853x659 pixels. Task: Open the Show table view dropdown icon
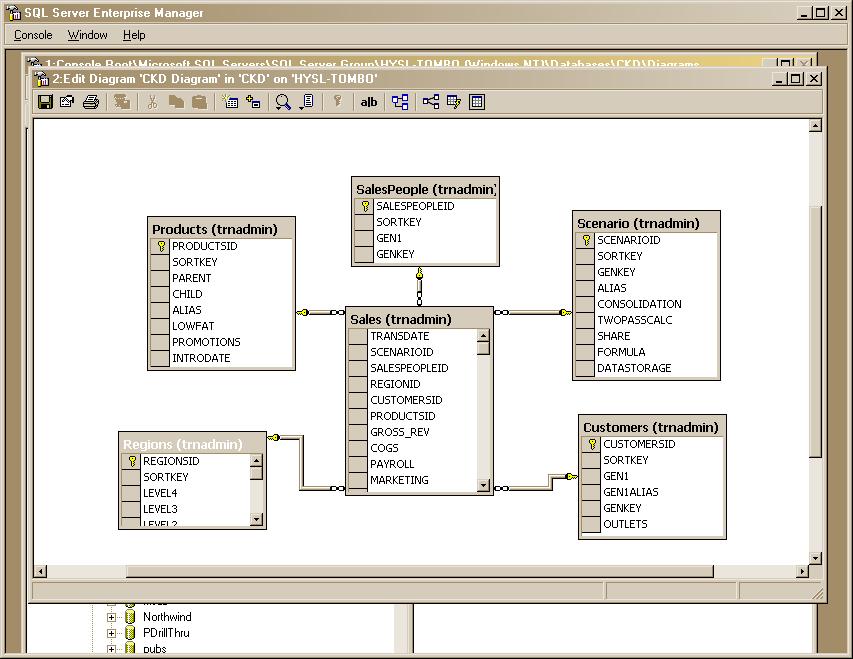[x=307, y=102]
